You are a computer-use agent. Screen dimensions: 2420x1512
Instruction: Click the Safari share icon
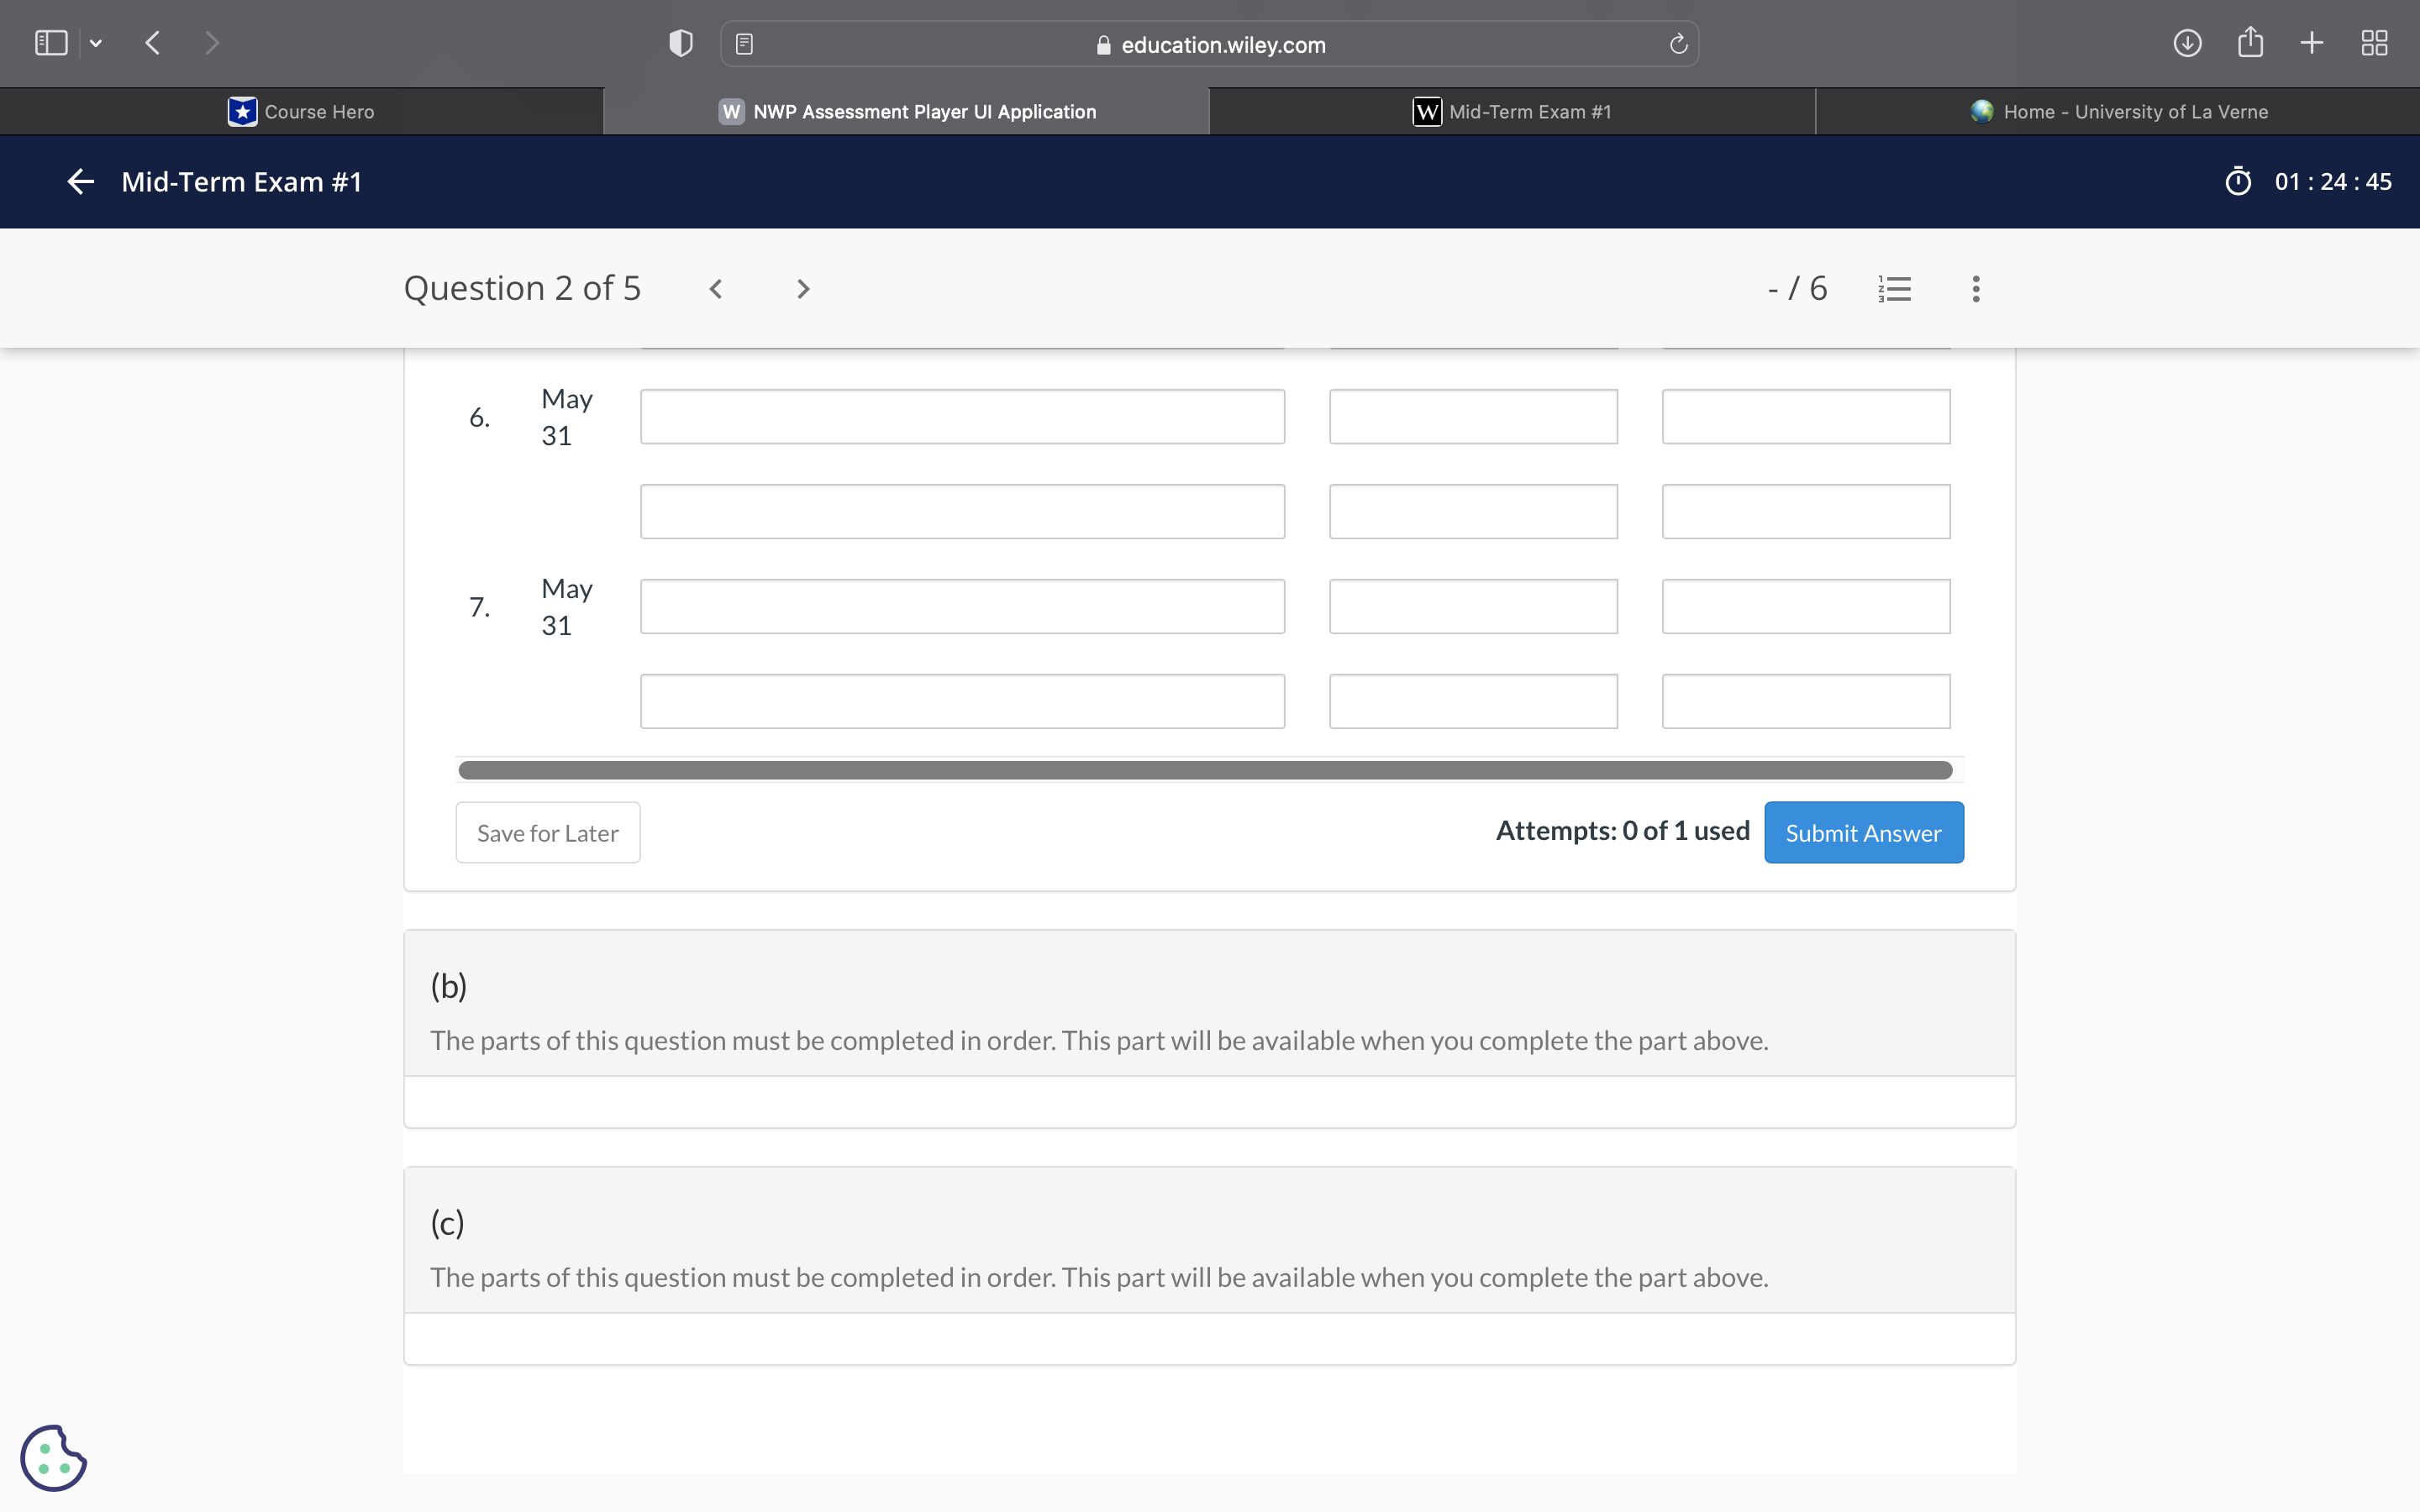click(2250, 43)
